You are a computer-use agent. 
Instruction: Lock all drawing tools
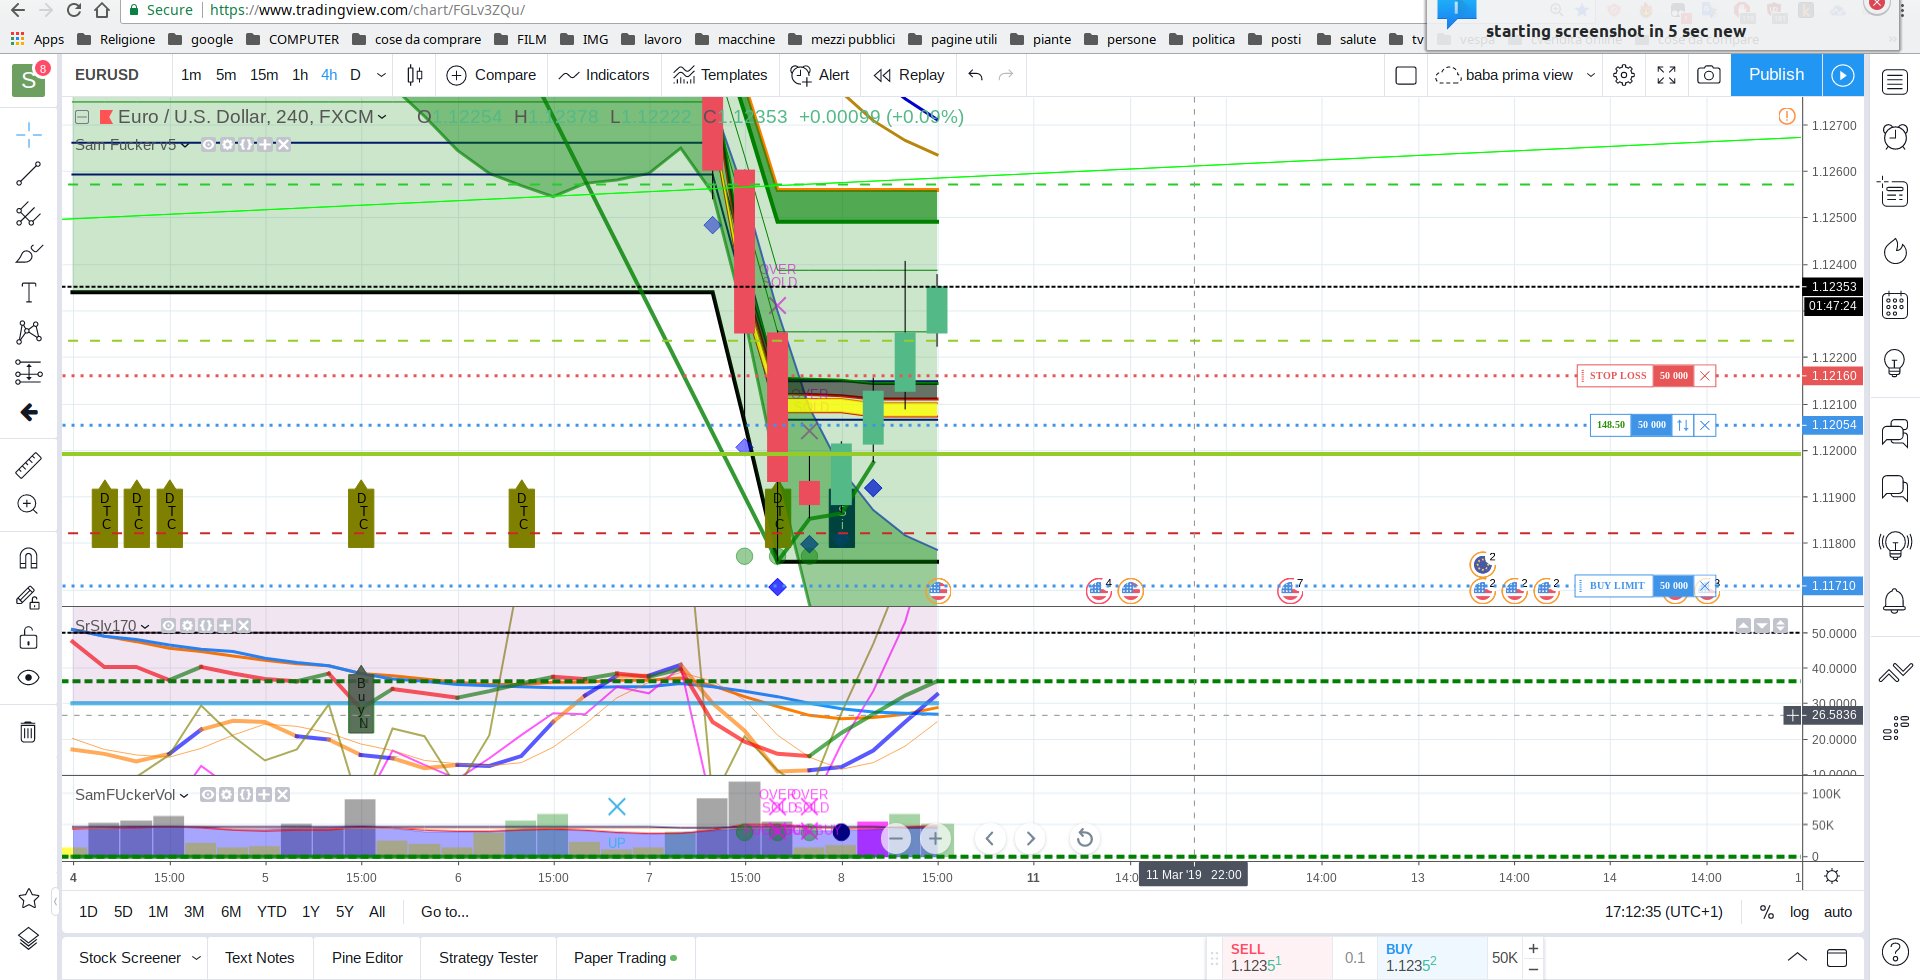(x=29, y=638)
